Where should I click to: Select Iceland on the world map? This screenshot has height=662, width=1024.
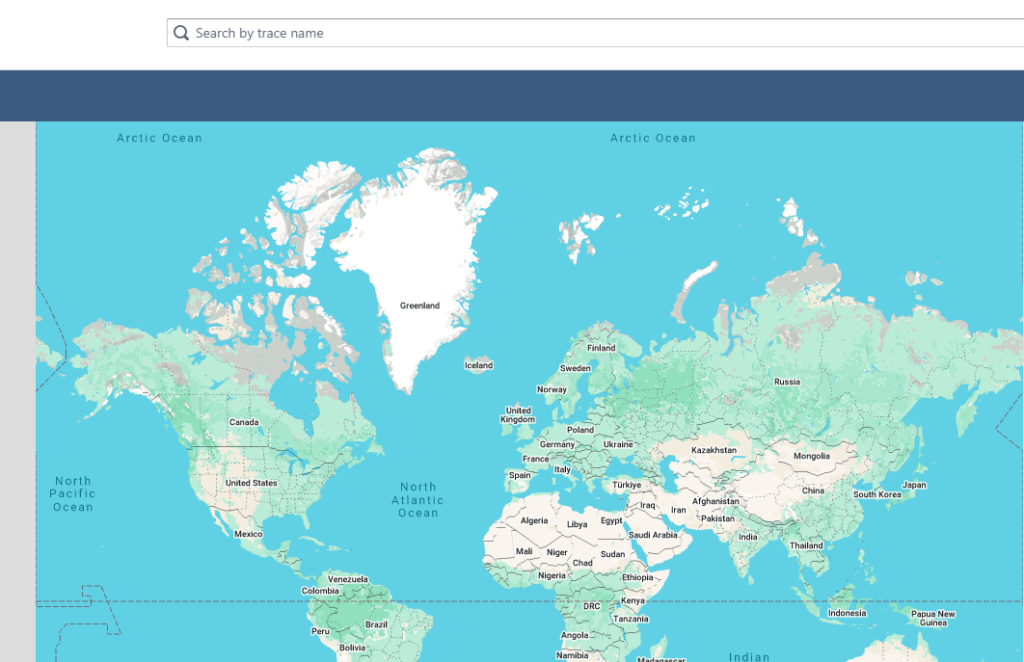click(479, 365)
